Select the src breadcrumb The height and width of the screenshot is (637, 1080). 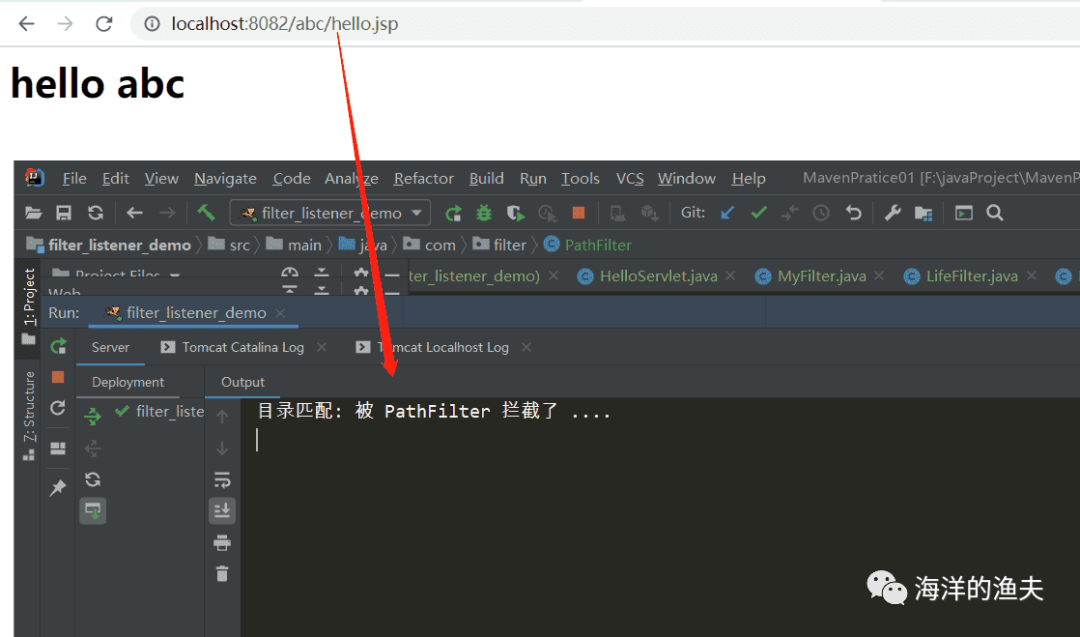(x=229, y=245)
